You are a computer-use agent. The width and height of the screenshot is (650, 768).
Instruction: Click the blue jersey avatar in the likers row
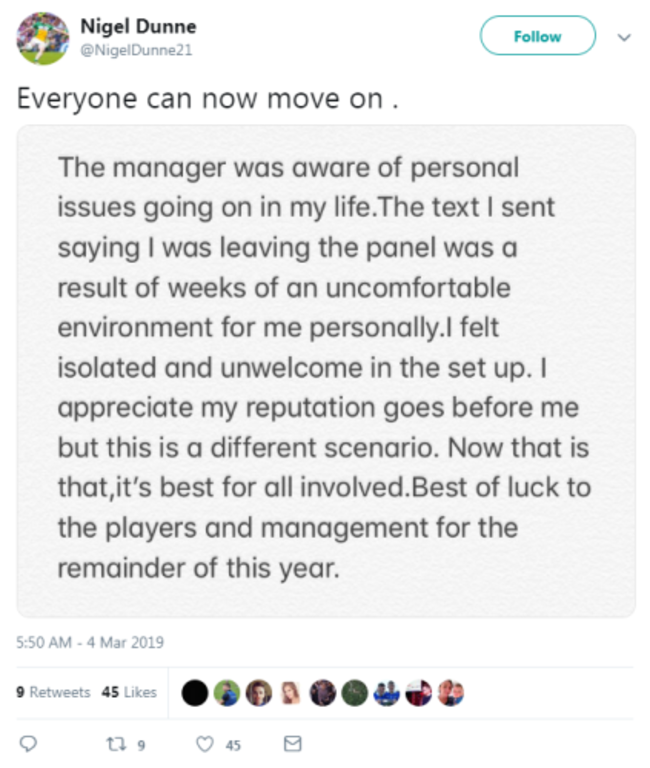tap(388, 692)
